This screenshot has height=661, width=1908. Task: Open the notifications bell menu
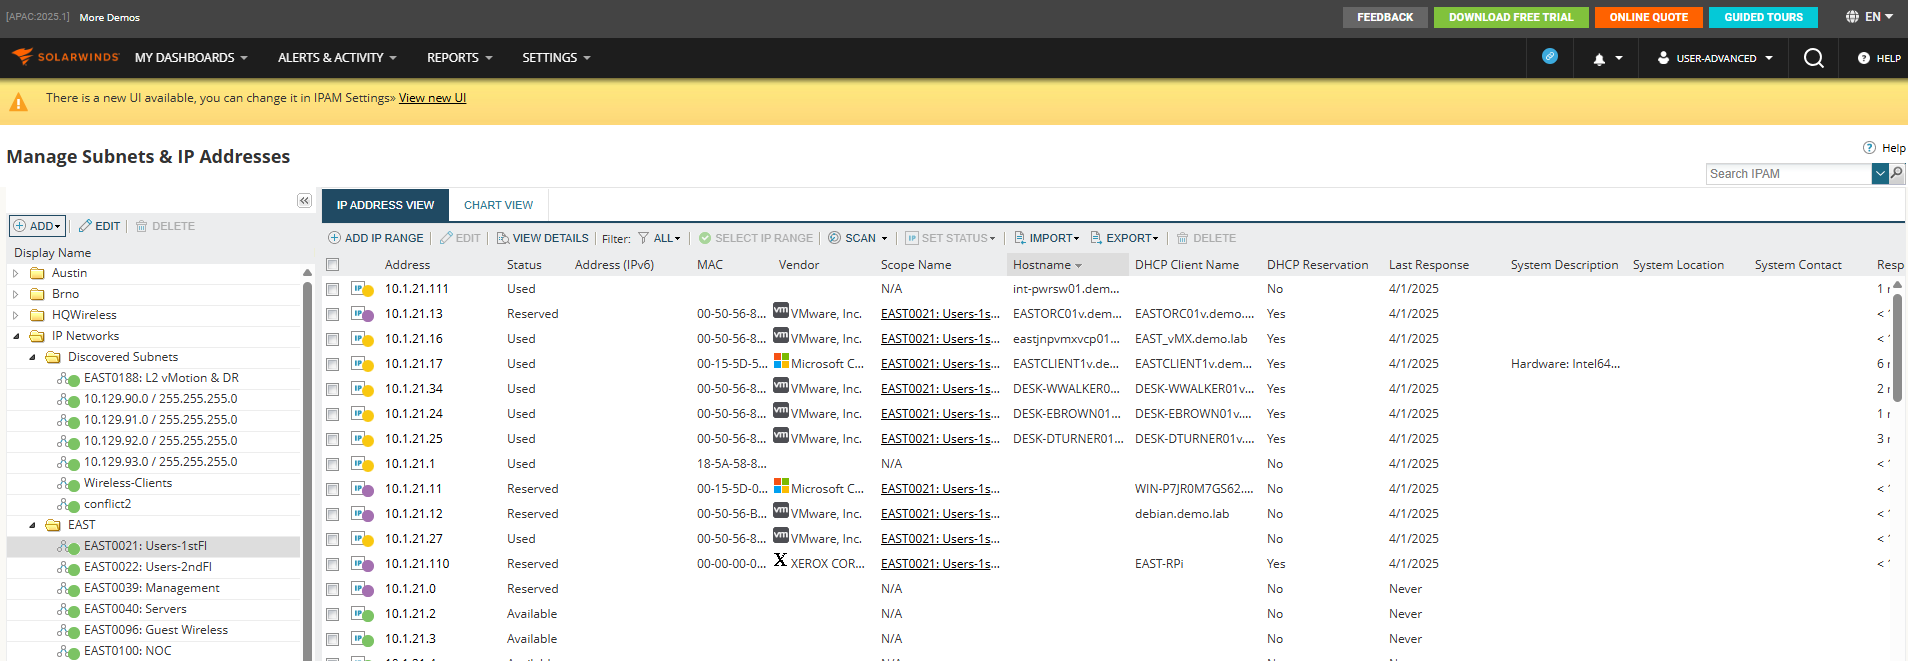(x=1607, y=59)
